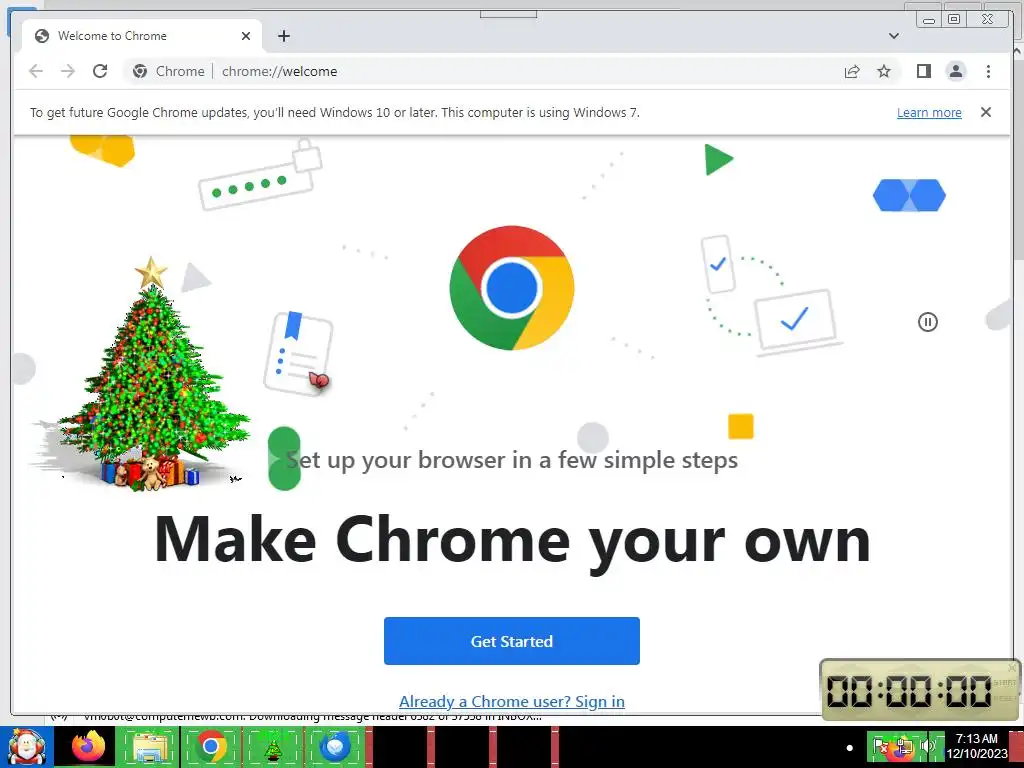Click RESET on the stopwatch widget

(1004, 698)
